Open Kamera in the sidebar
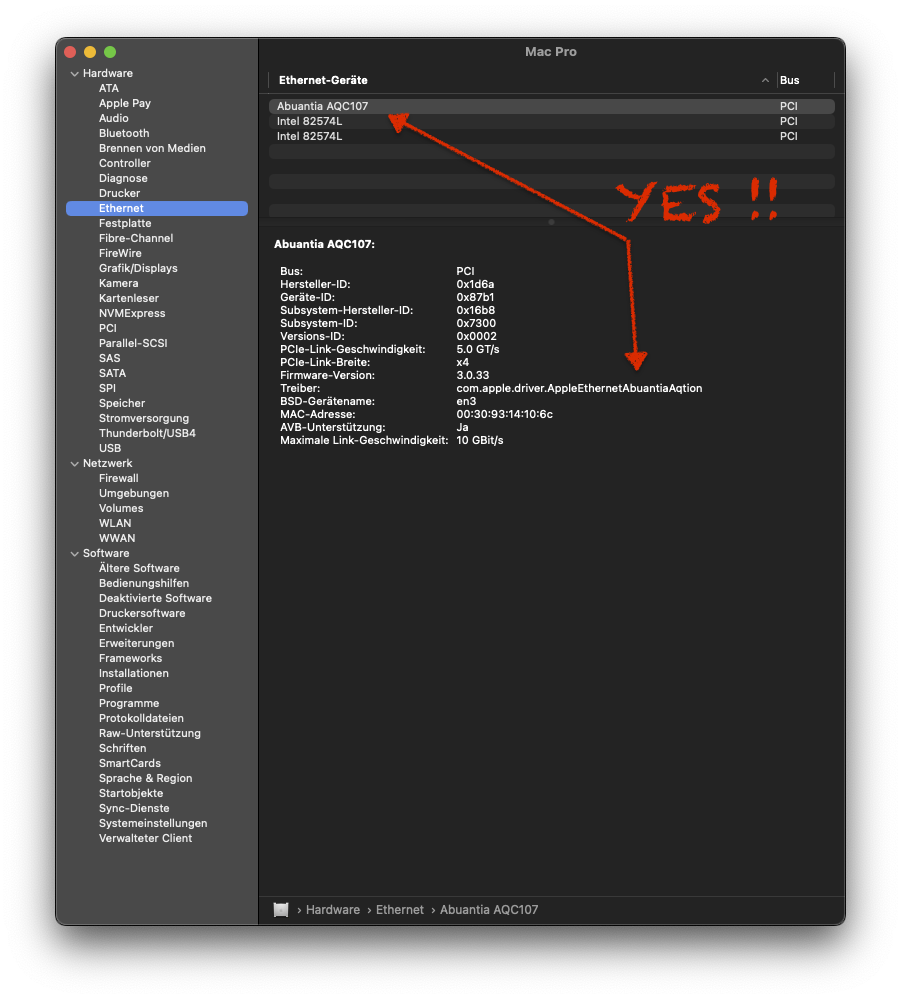The image size is (901, 999). [118, 283]
